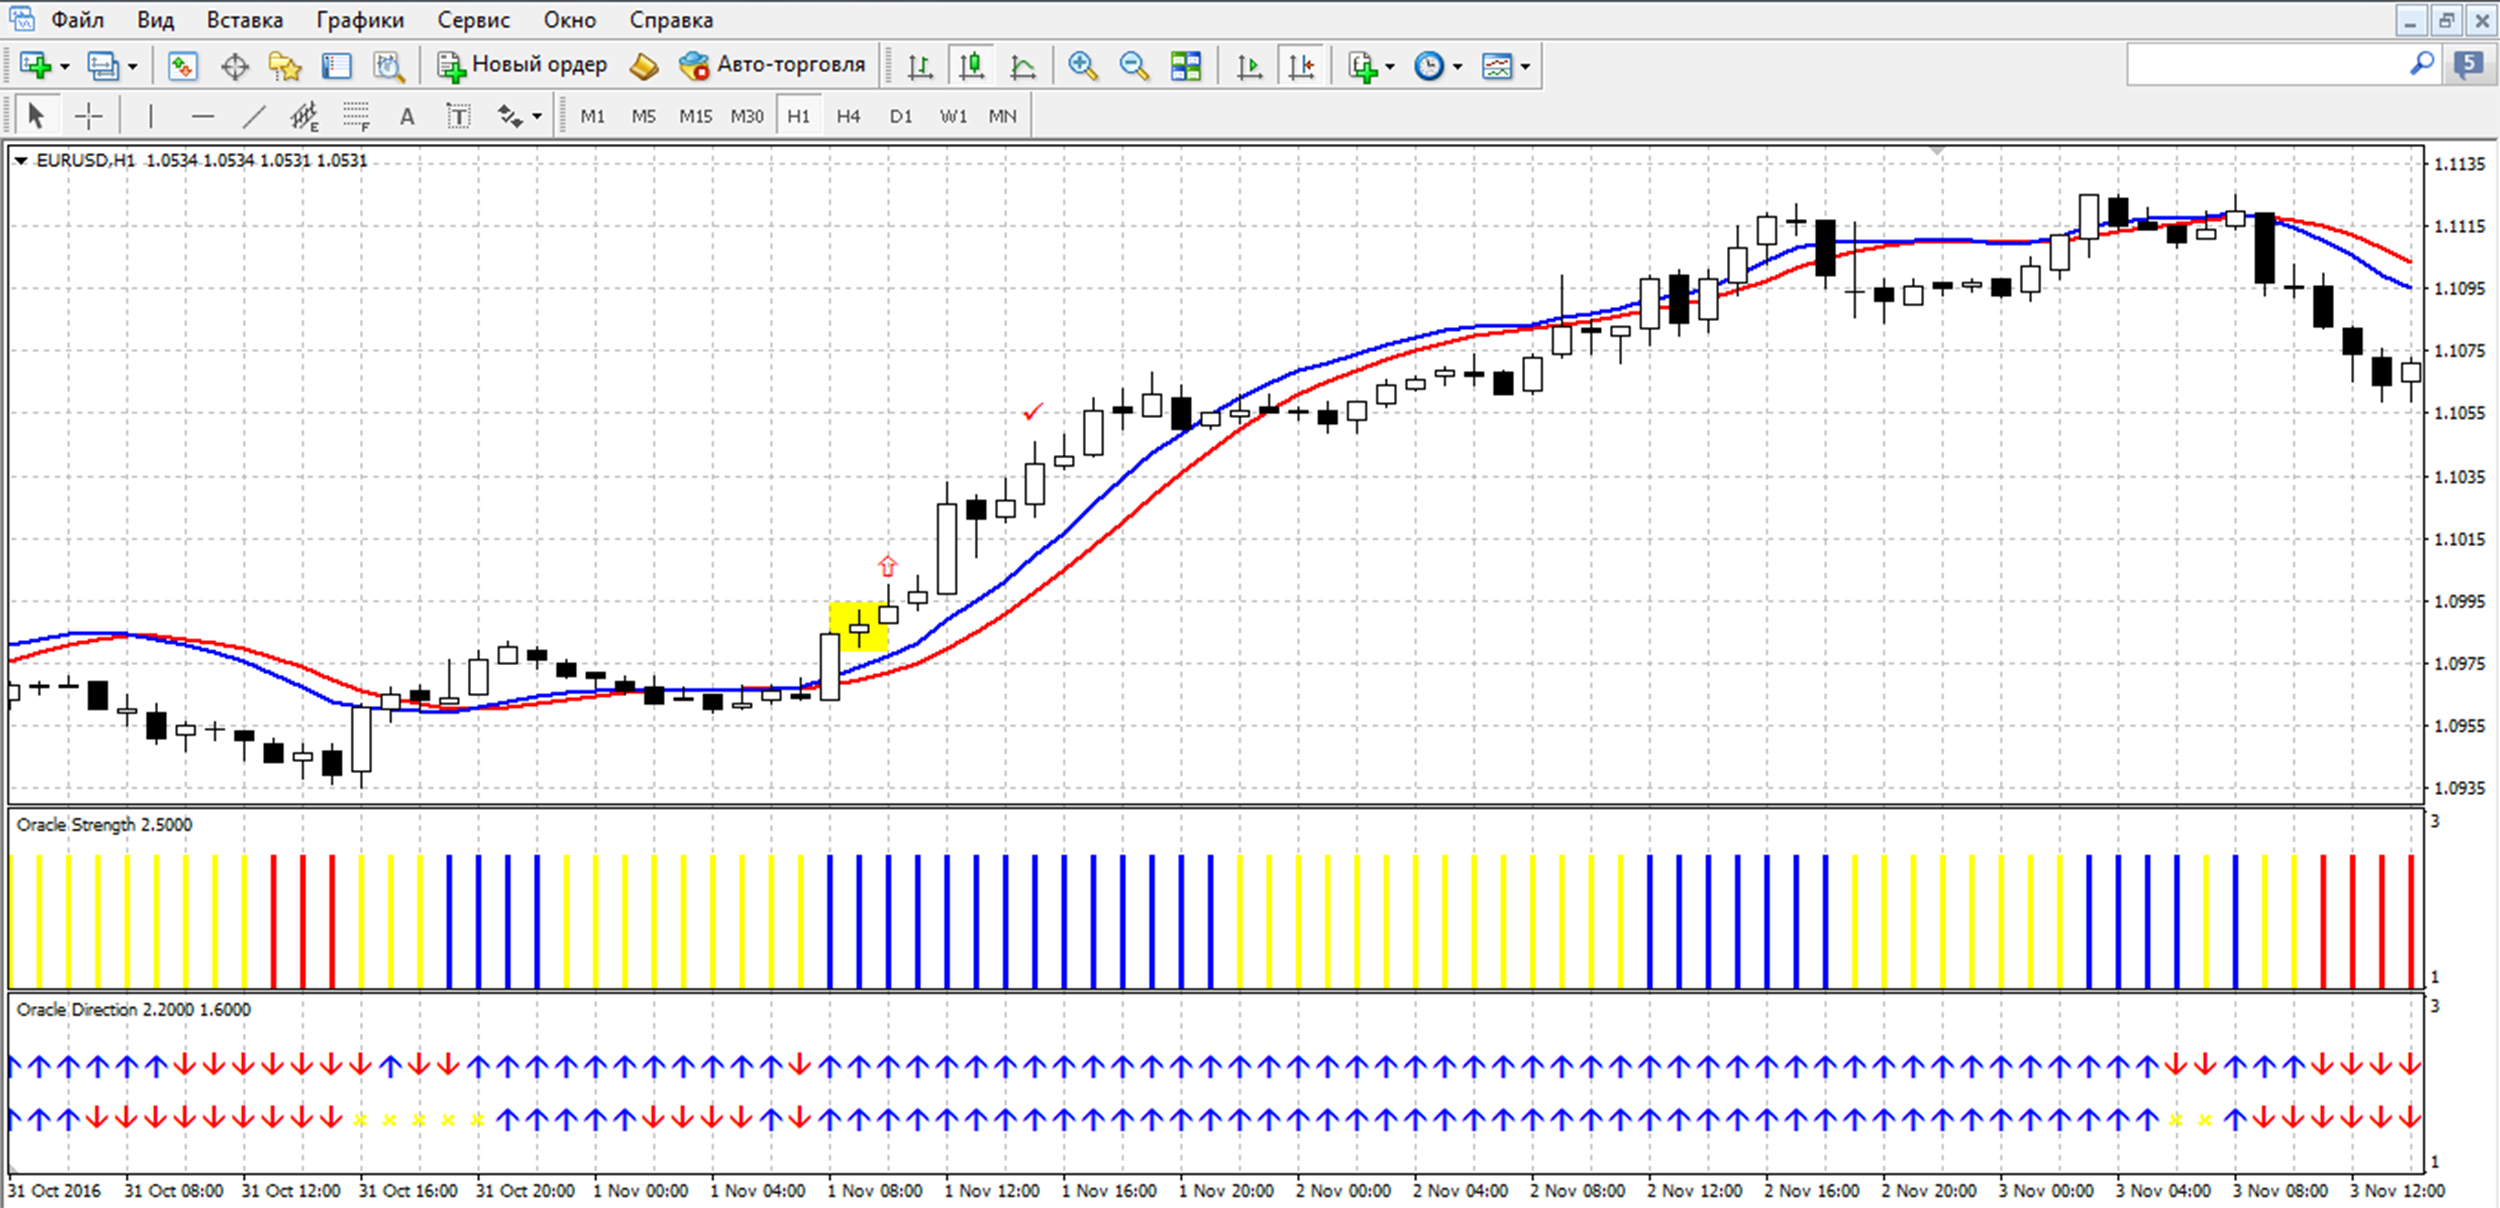
Task: Expand the arrows tool dropdown
Action: 537,117
